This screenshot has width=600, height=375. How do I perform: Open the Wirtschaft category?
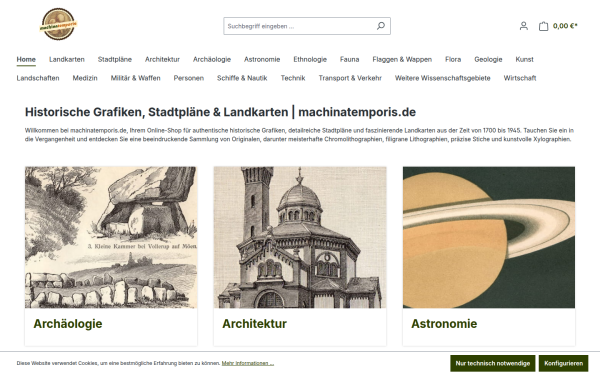tap(520, 78)
